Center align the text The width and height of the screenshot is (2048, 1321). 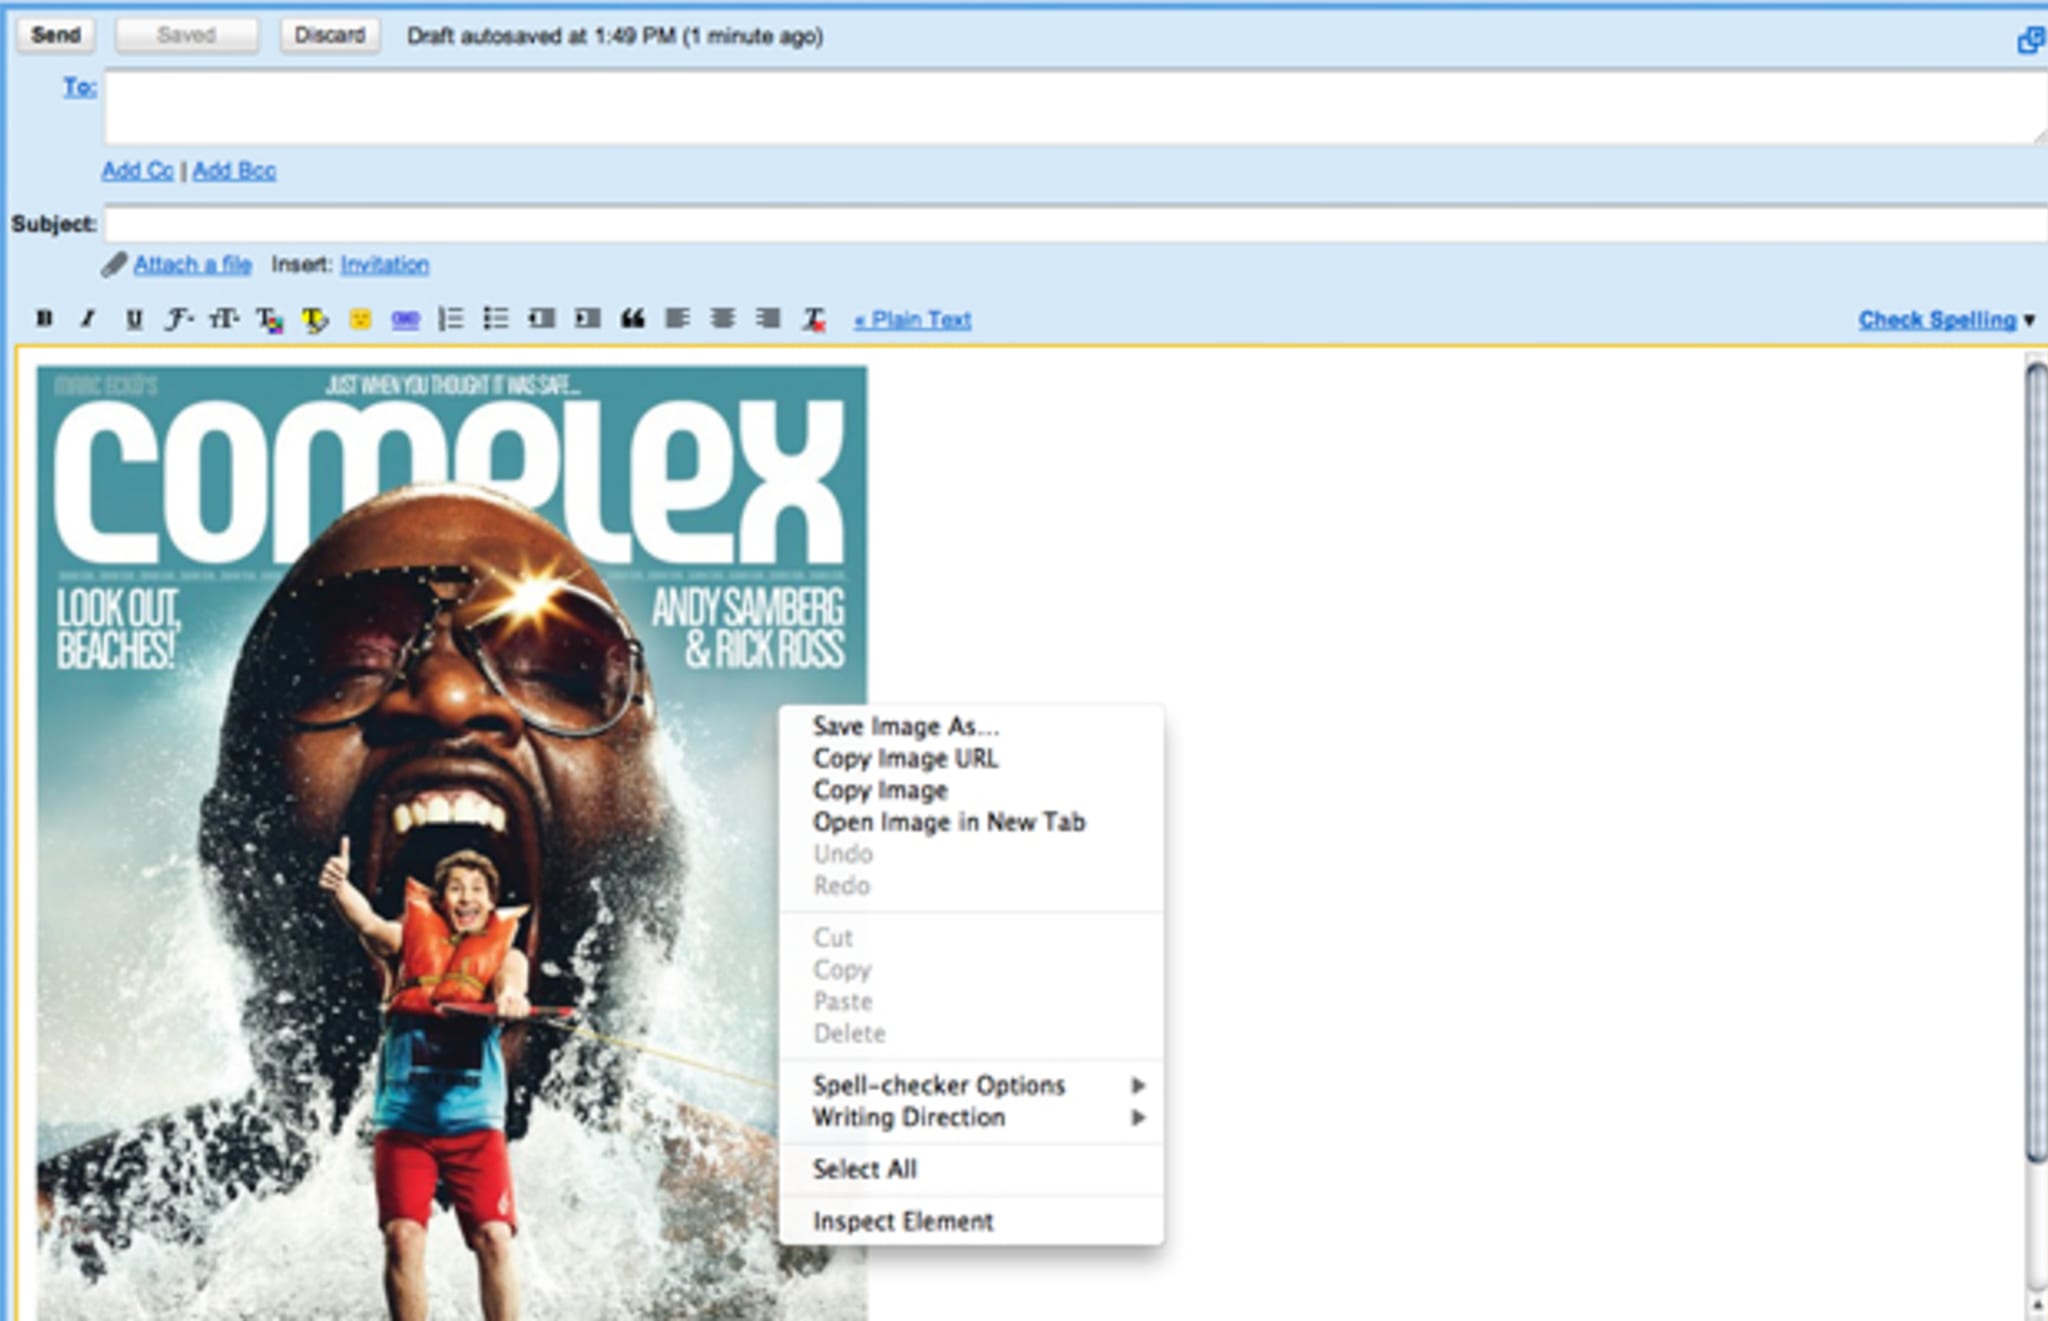pos(722,319)
